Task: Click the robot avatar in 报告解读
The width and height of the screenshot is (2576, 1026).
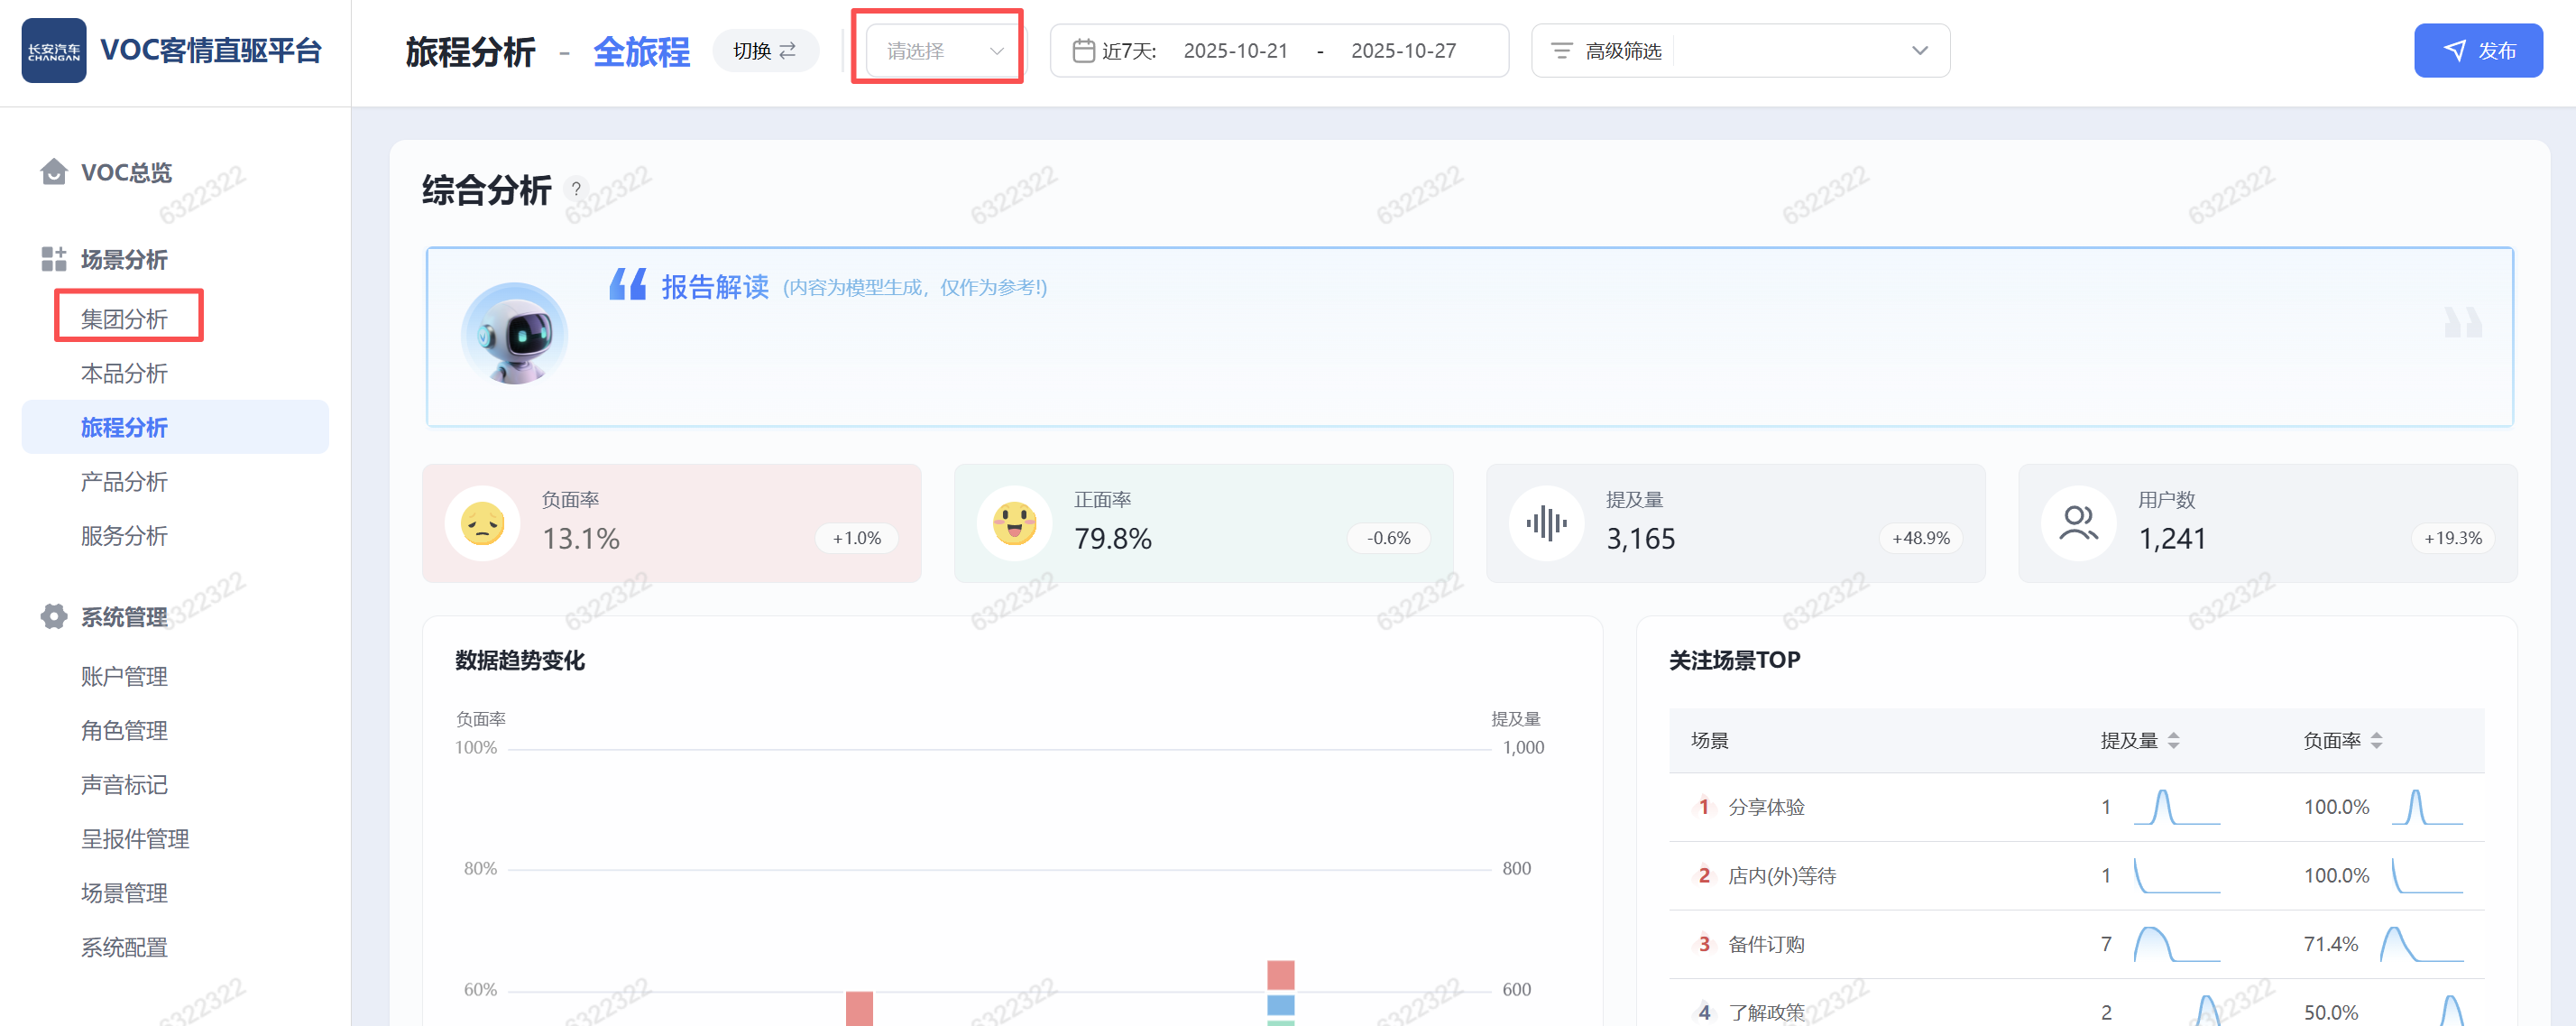Action: pos(514,334)
